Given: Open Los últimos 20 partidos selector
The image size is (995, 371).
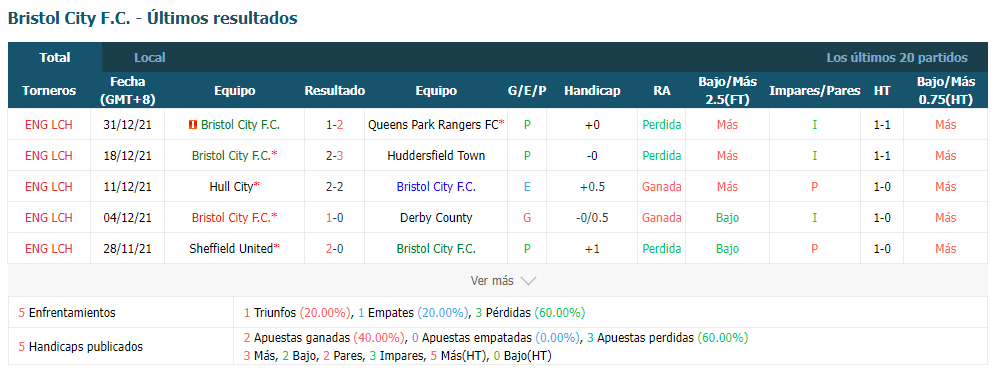Looking at the screenshot, I should 897,58.
